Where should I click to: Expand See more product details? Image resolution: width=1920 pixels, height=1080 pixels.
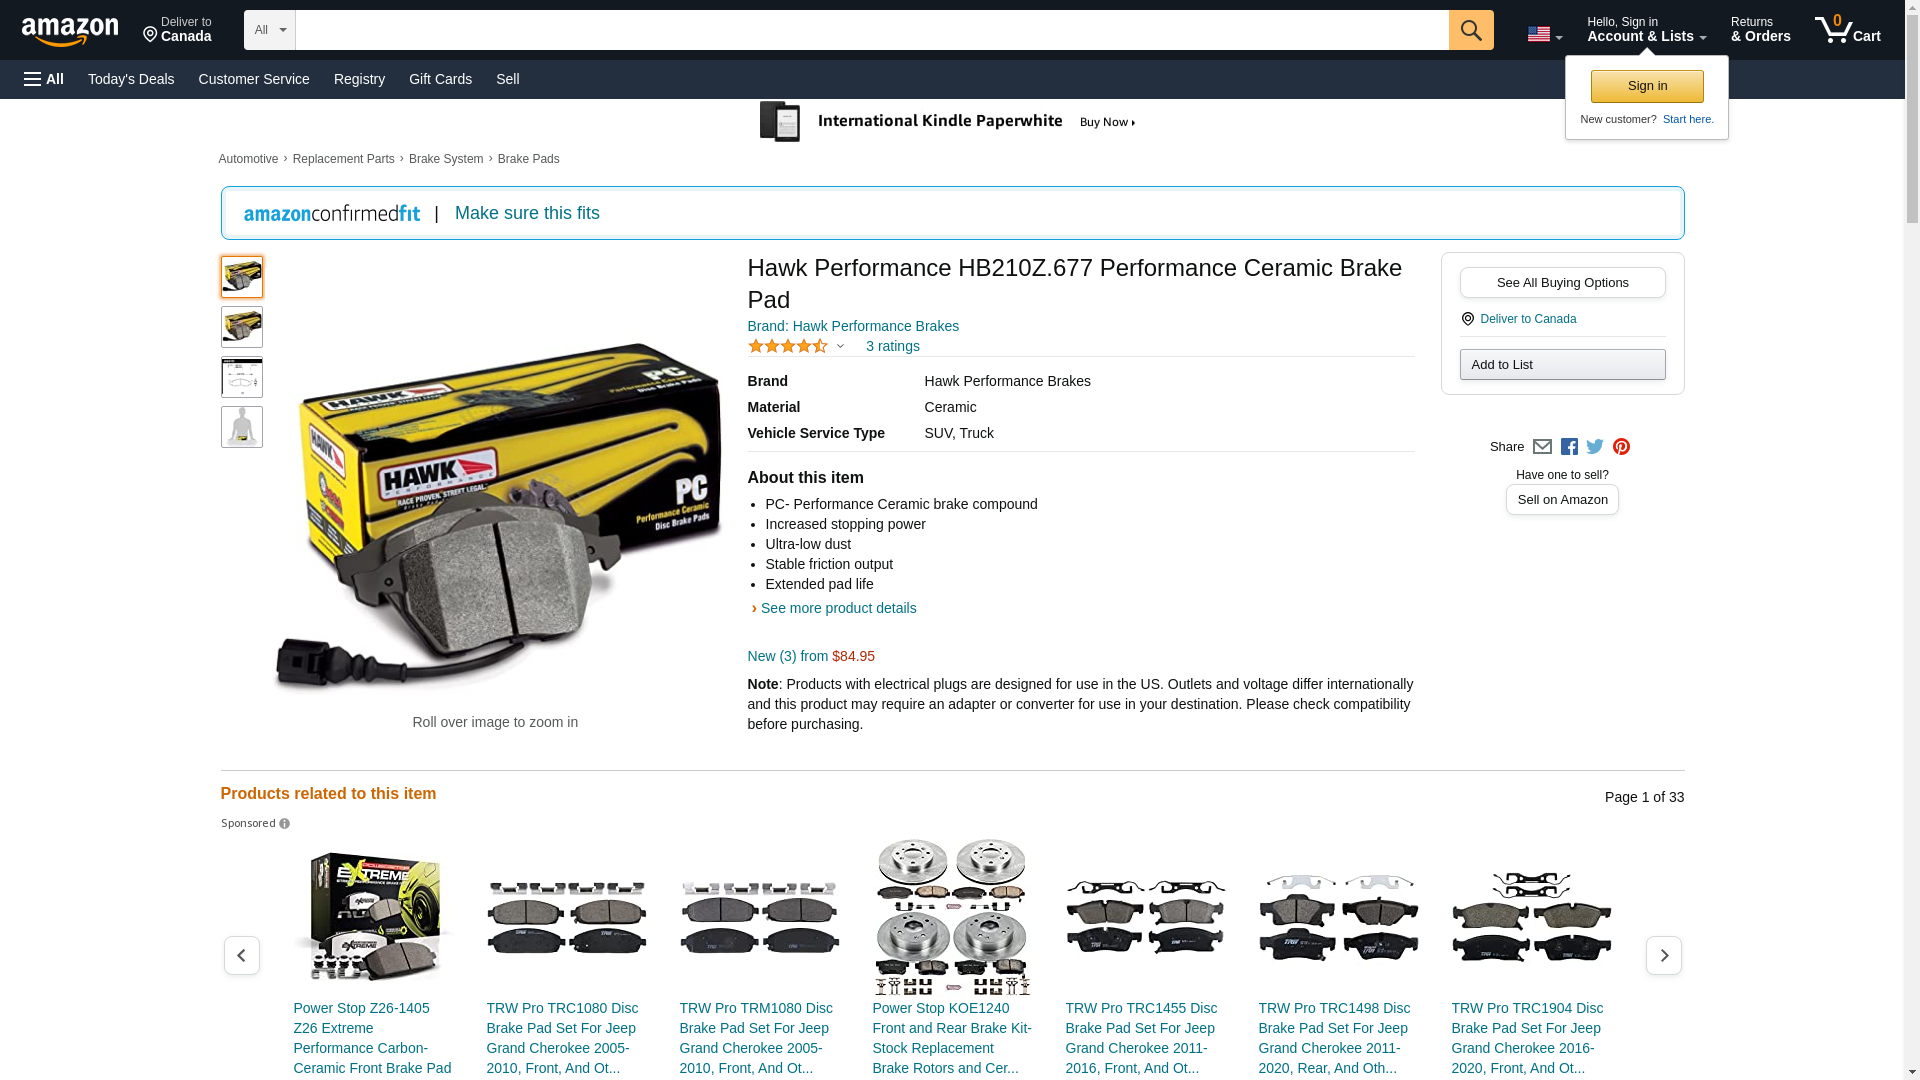click(x=837, y=608)
